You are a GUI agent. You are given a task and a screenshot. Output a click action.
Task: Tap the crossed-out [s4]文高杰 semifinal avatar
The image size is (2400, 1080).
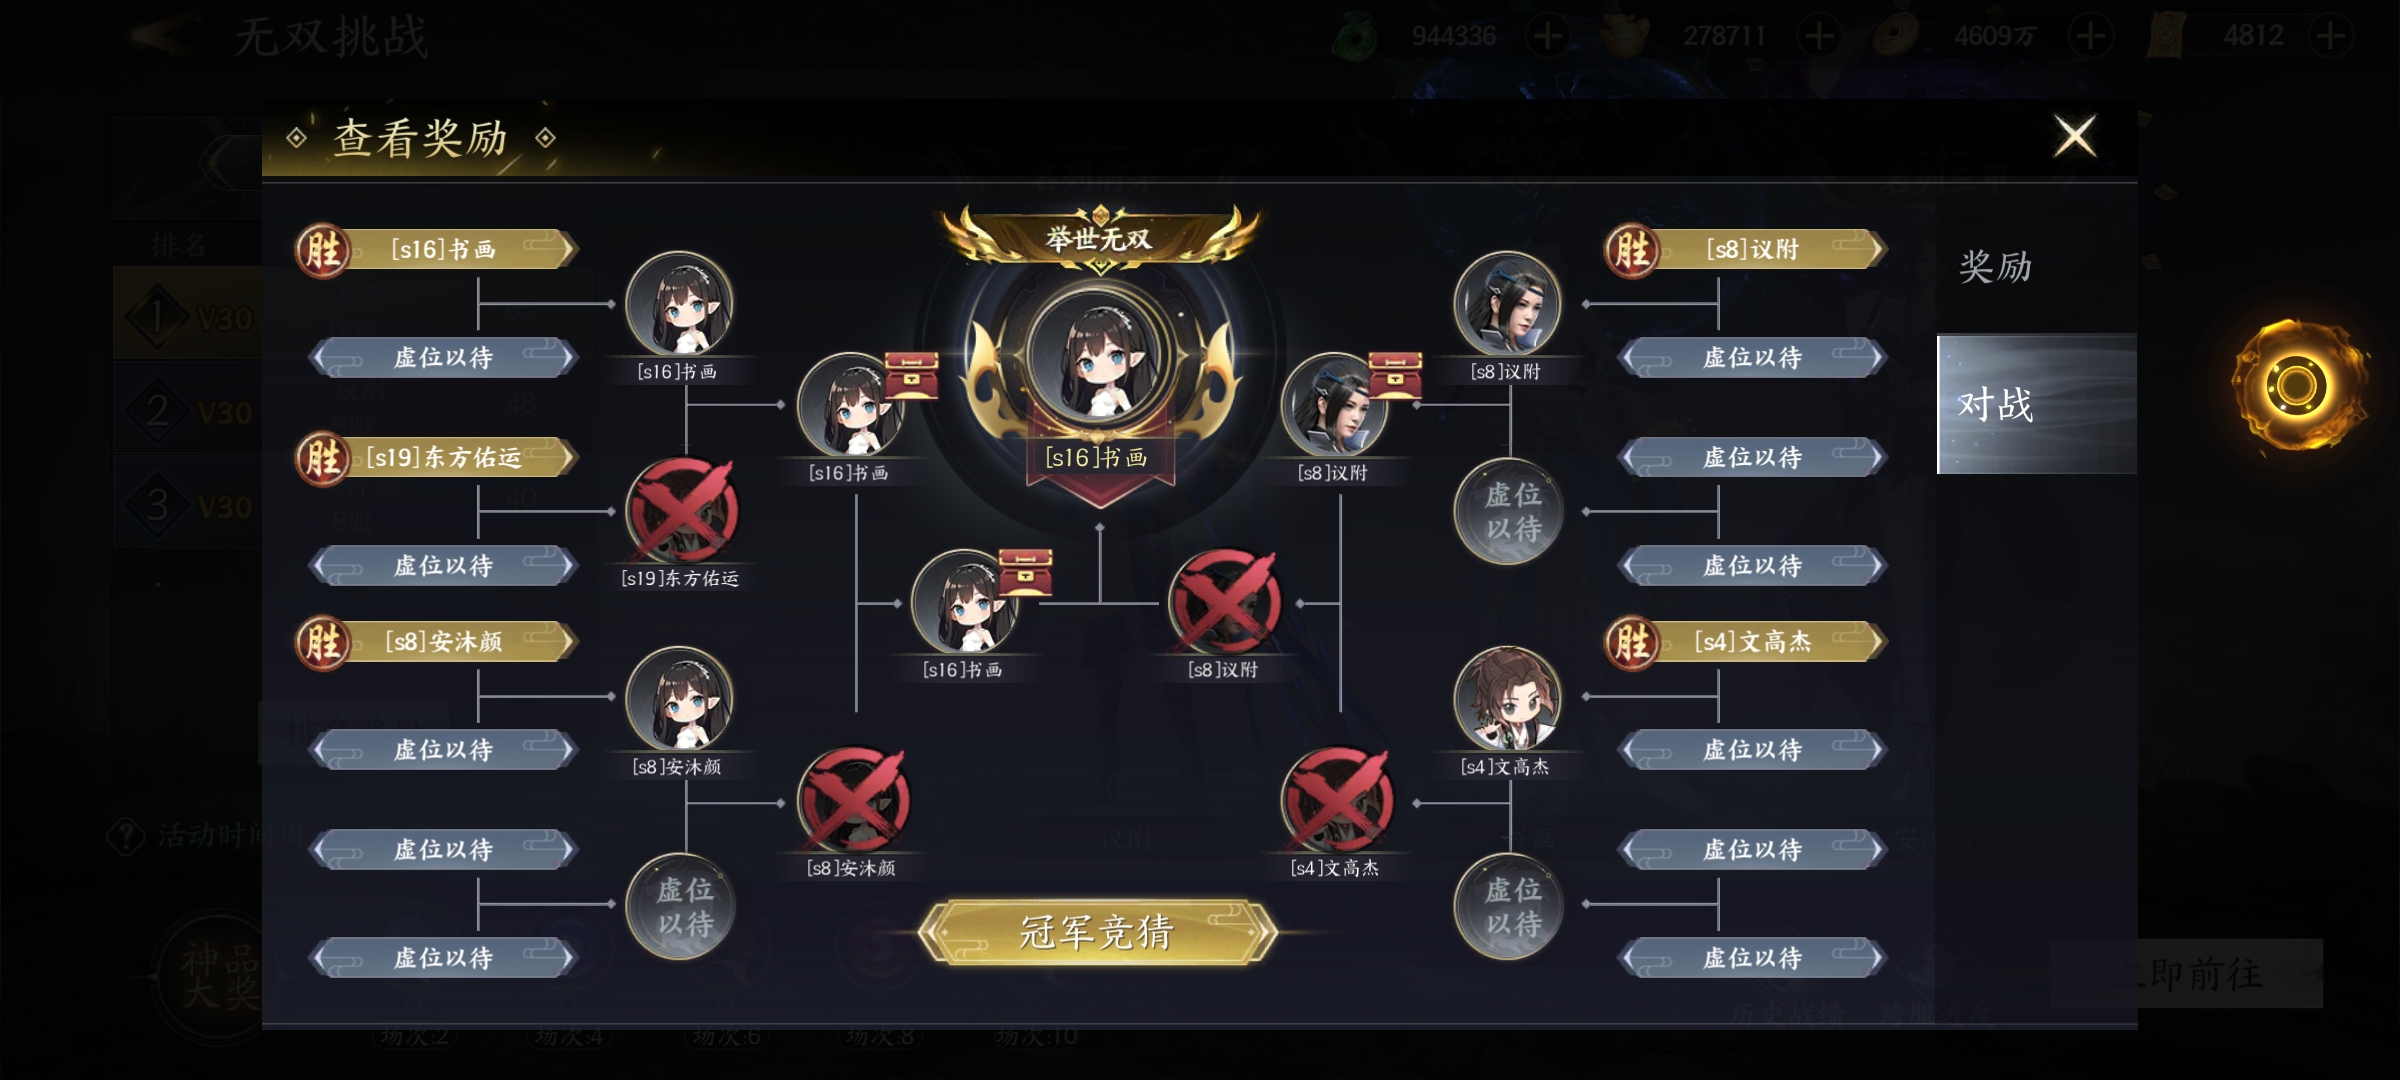pos(1336,801)
